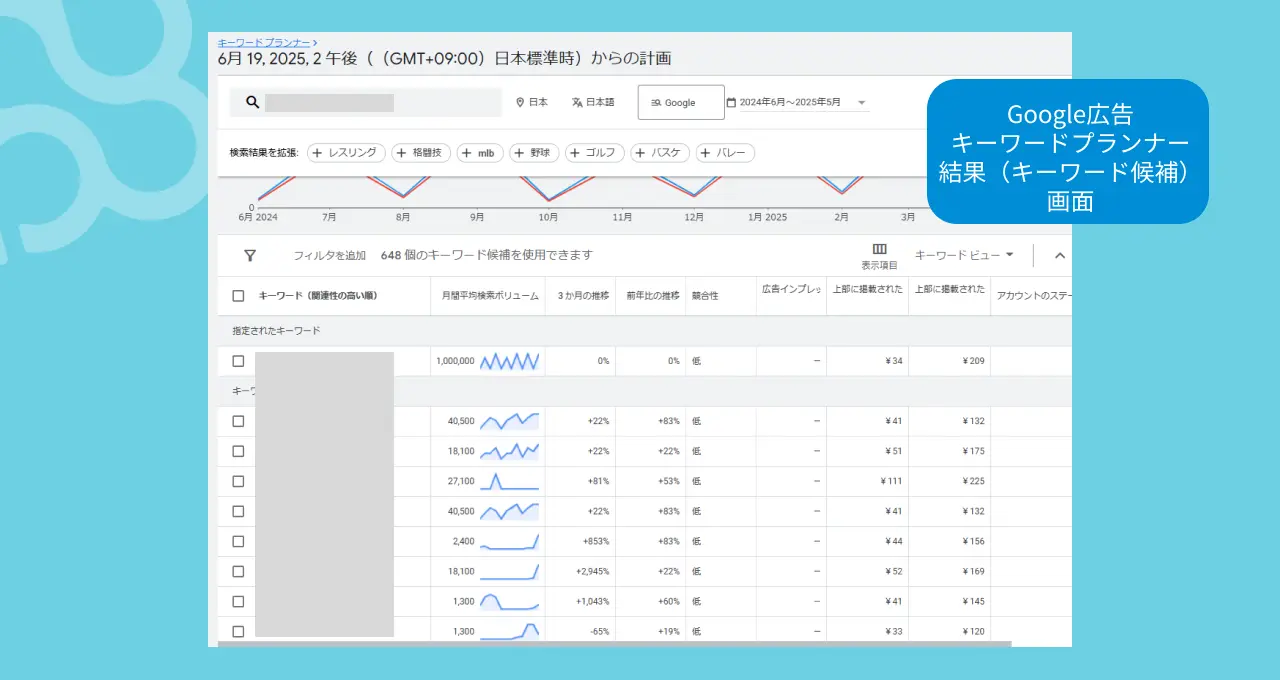1280x680 pixels.
Task: Open the キーワード ビュー dropdown
Action: coord(964,255)
